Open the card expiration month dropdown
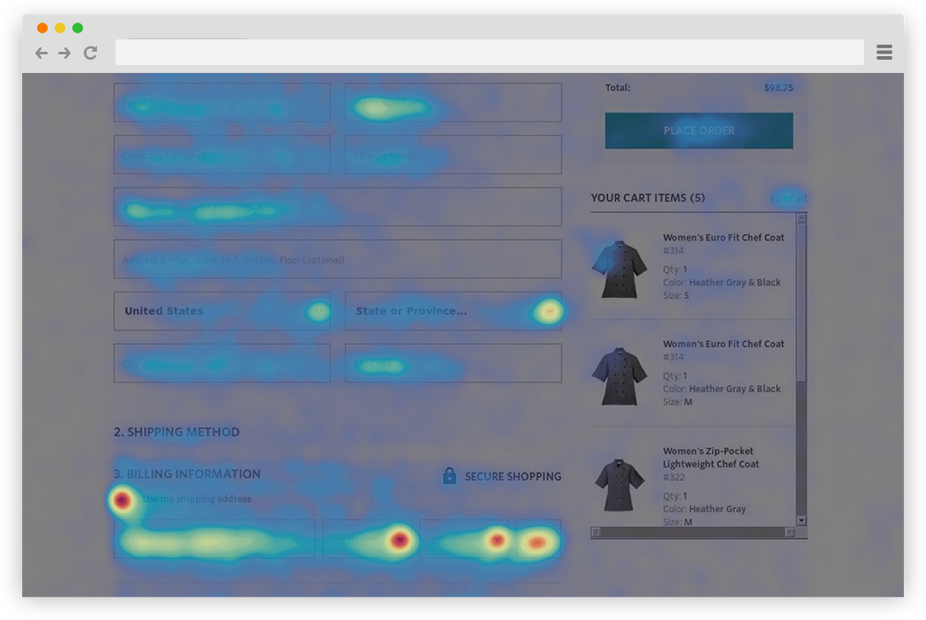This screenshot has height=620, width=926. 371,539
